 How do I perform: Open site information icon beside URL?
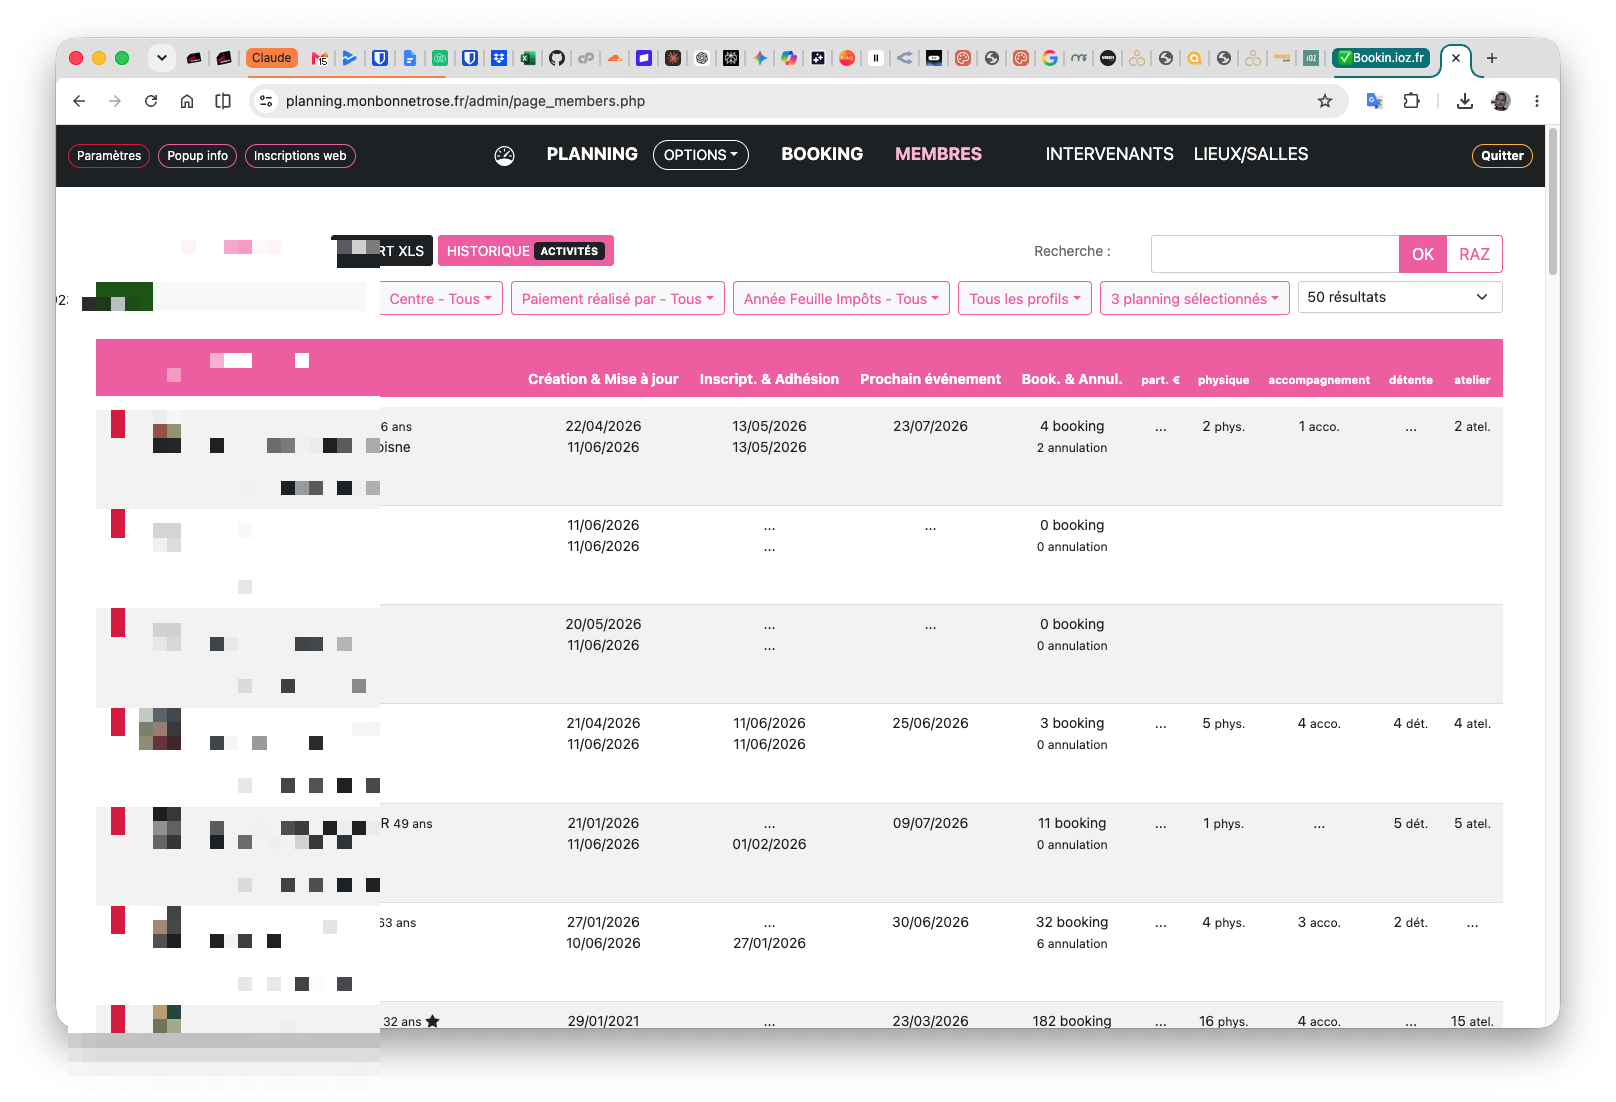[x=266, y=101]
